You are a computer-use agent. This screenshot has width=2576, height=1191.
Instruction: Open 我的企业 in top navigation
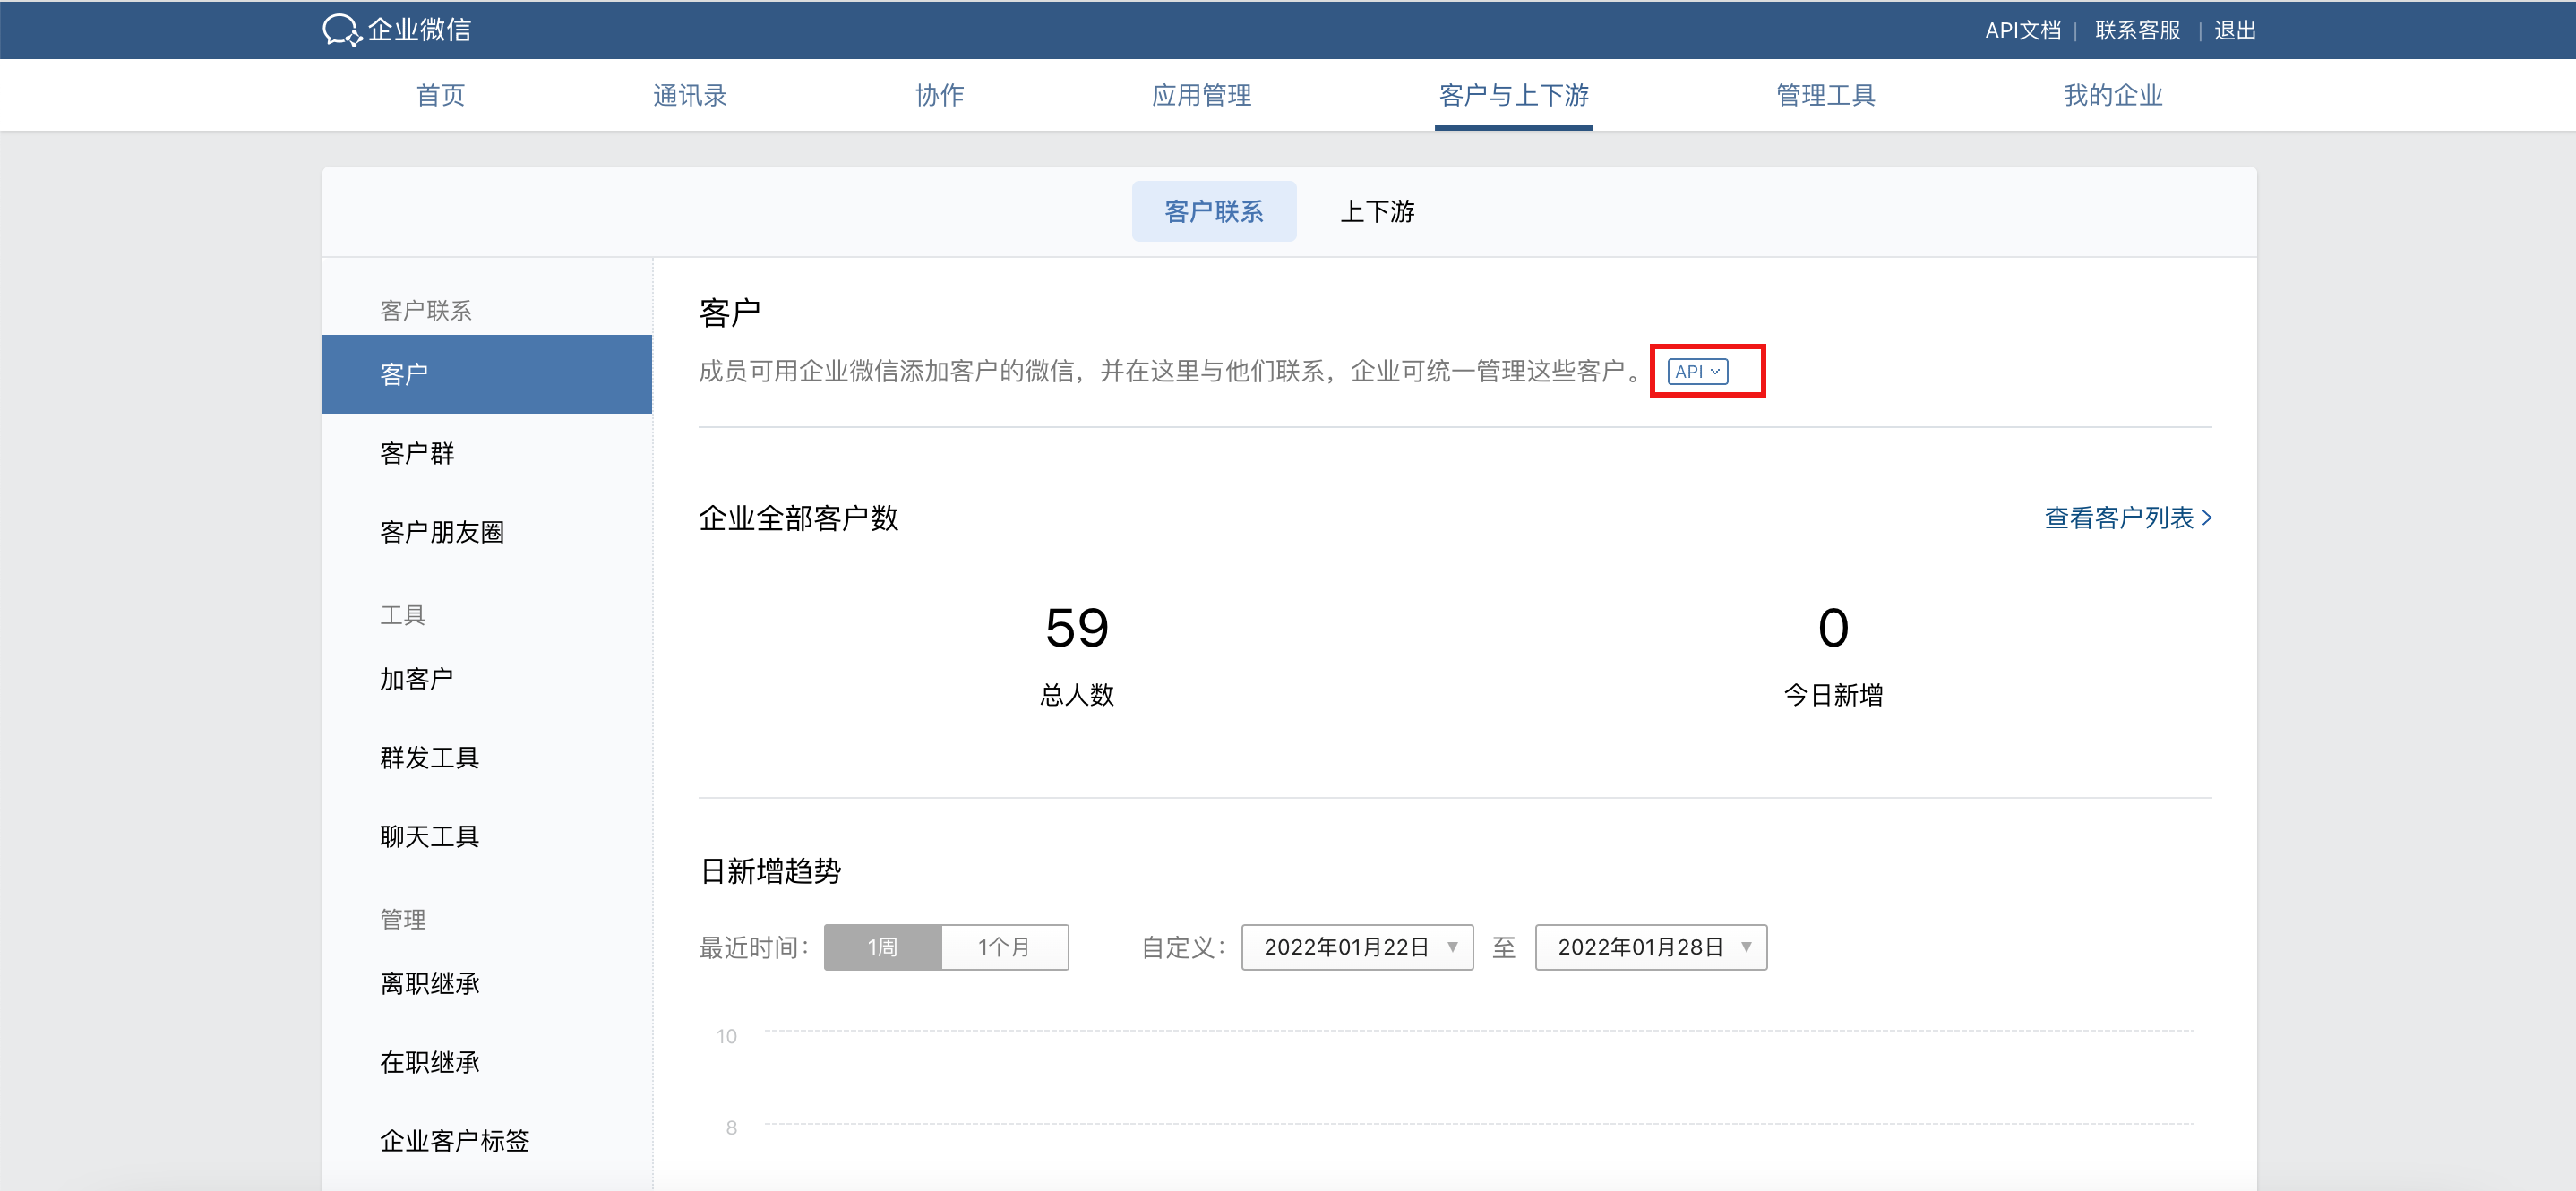2113,95
